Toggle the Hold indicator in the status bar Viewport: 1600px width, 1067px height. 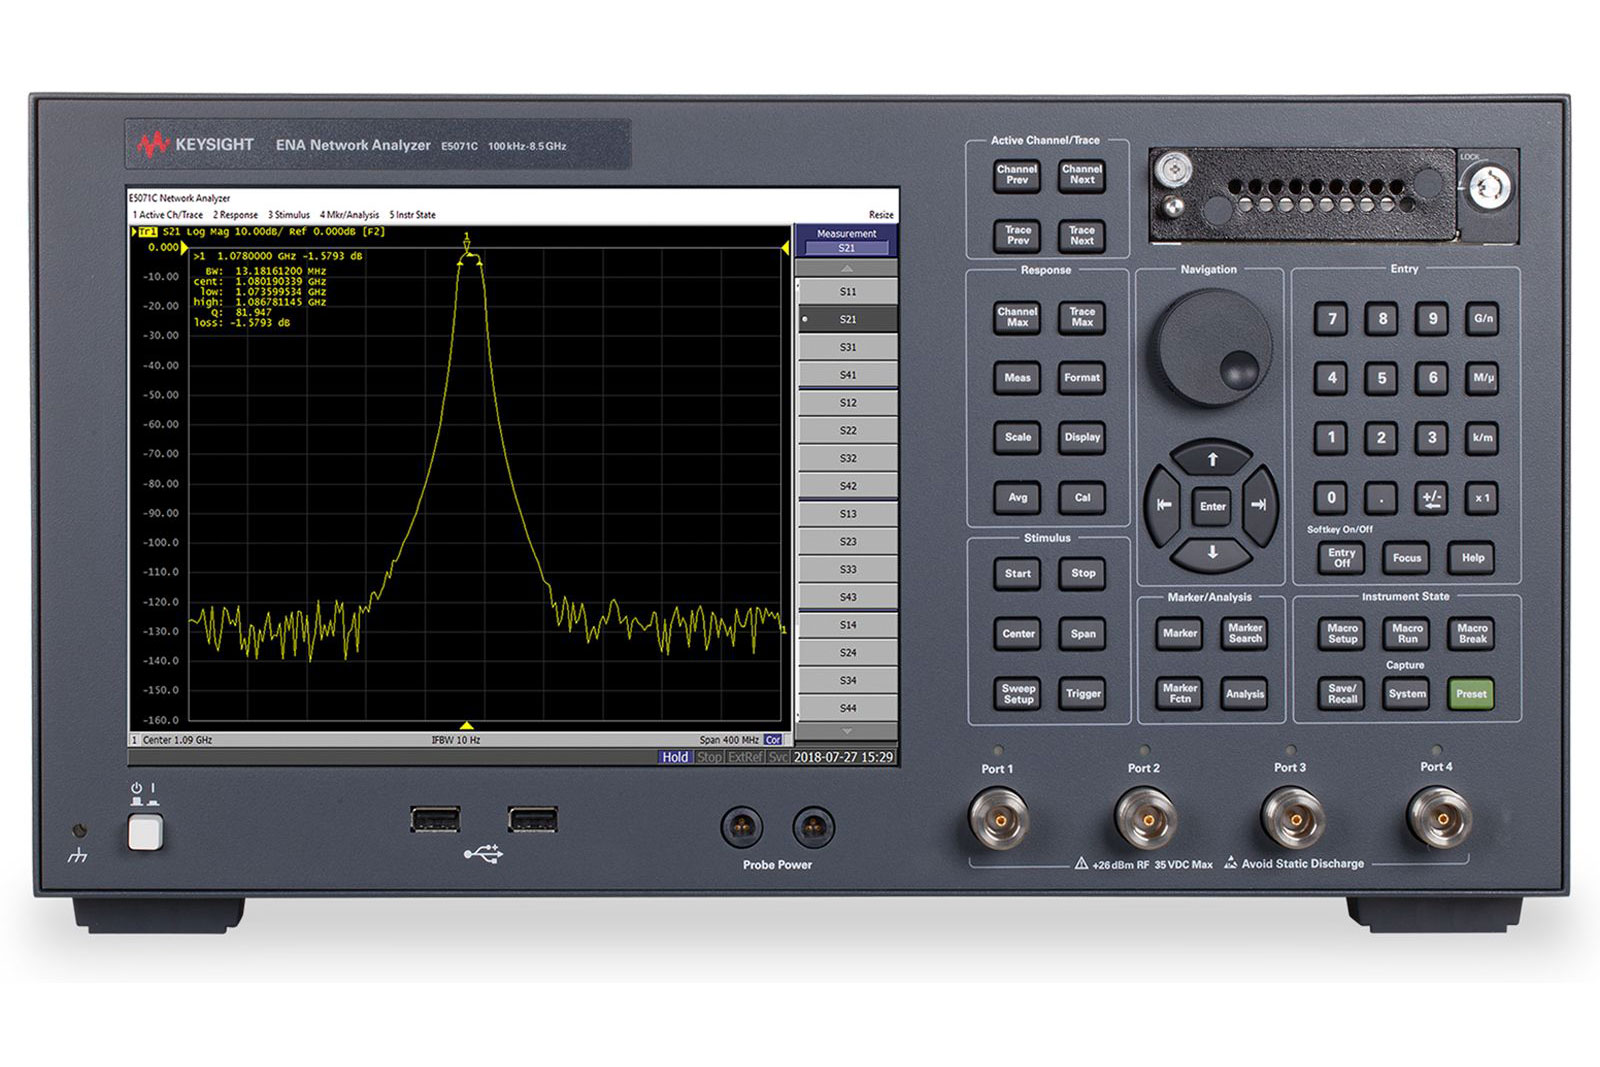click(x=675, y=758)
